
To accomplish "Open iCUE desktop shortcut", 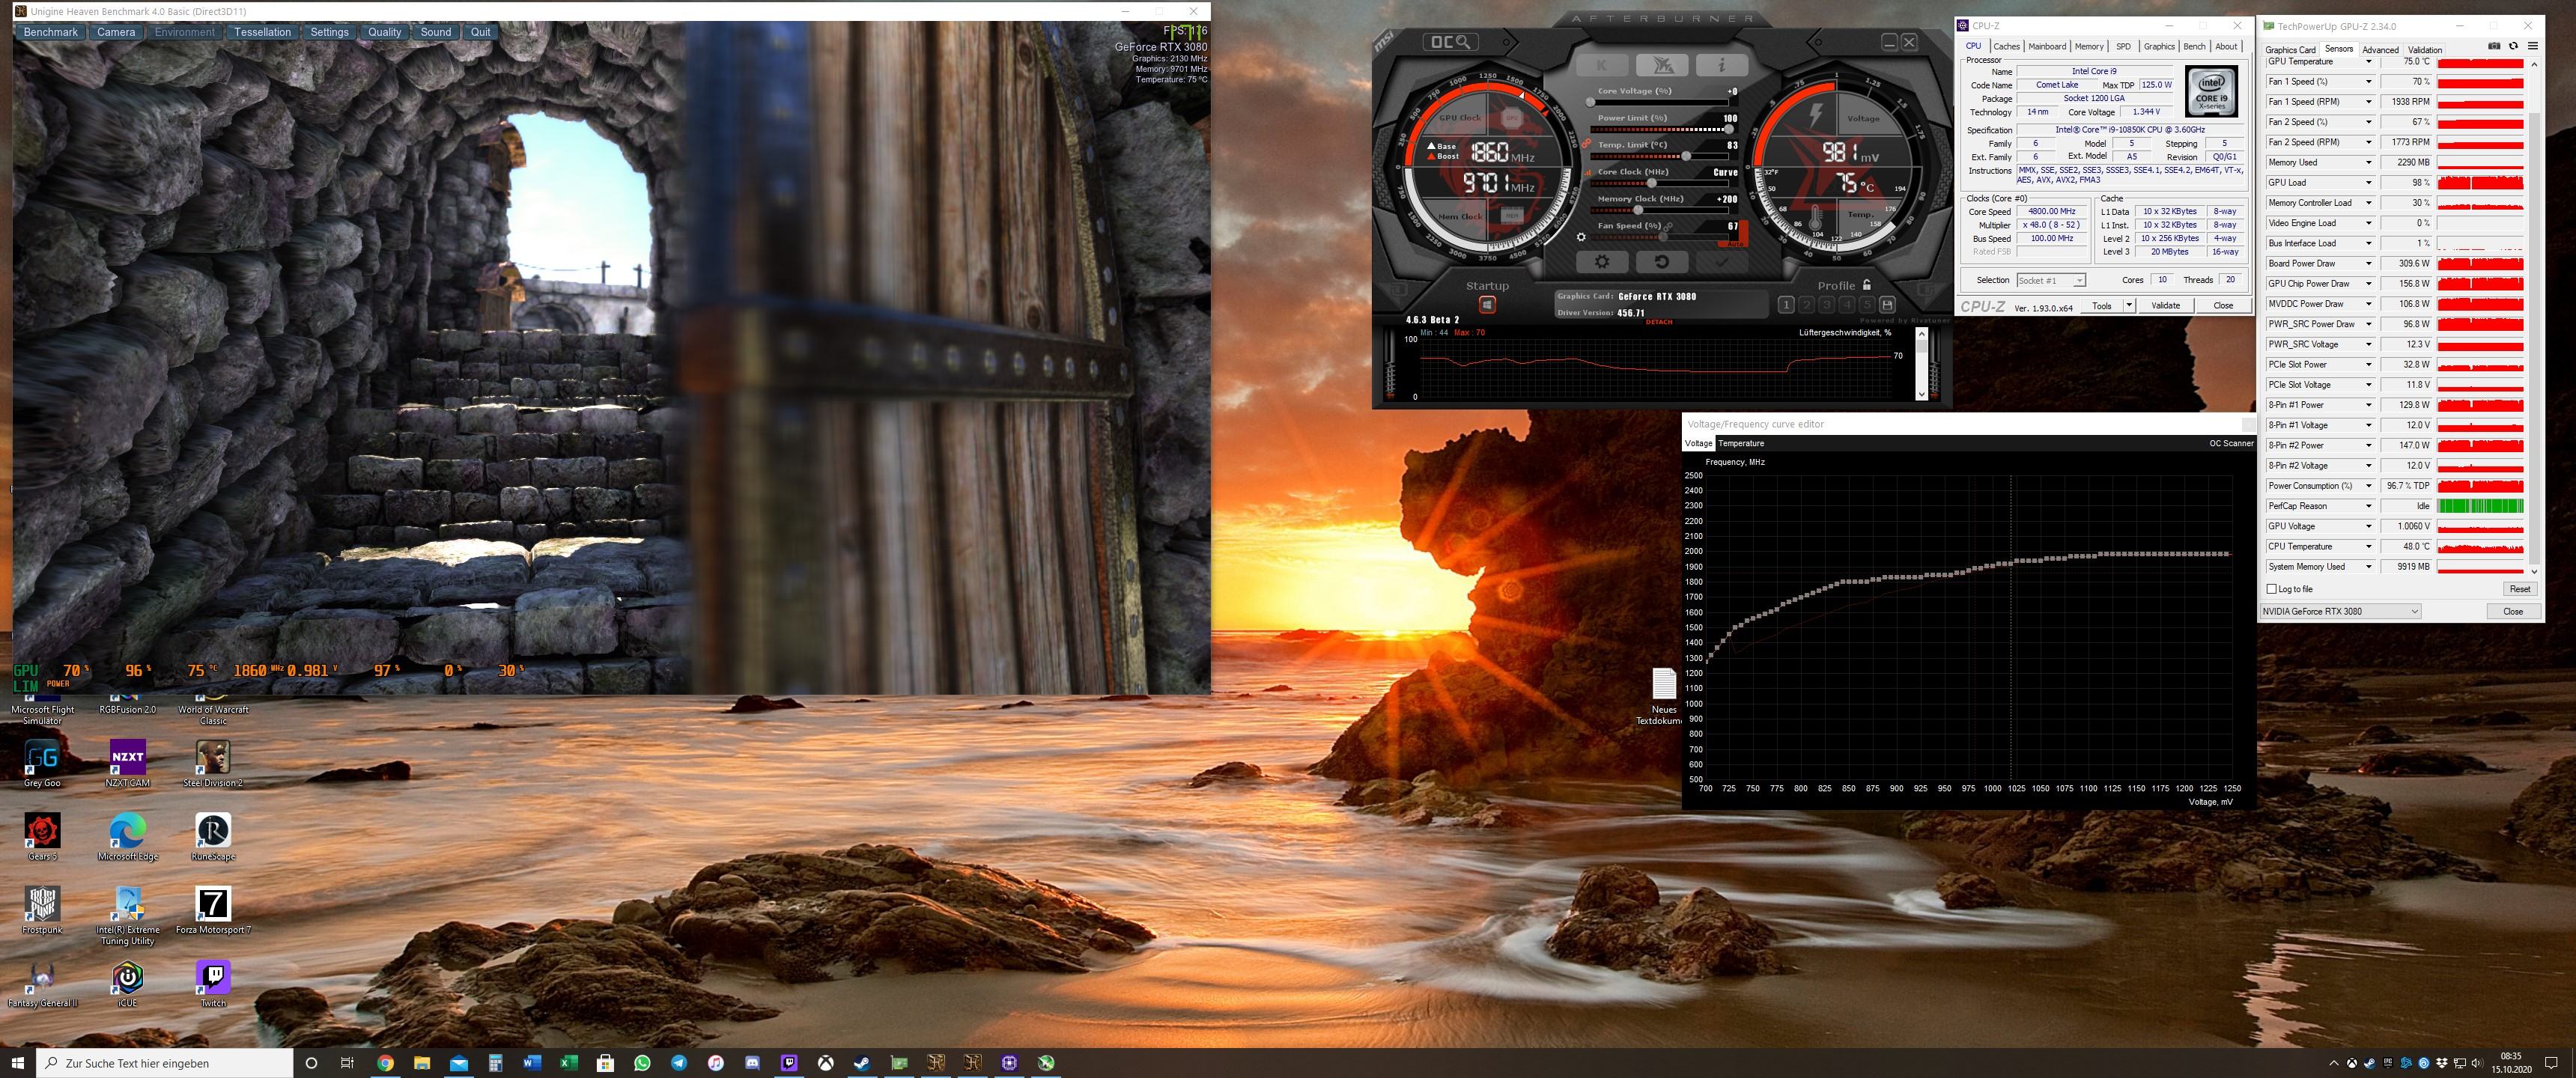I will pos(127,983).
